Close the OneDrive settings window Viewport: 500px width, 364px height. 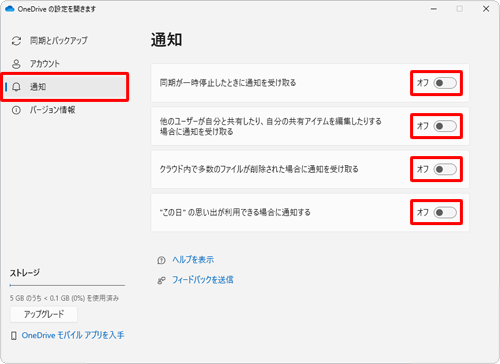pyautogui.click(x=486, y=9)
